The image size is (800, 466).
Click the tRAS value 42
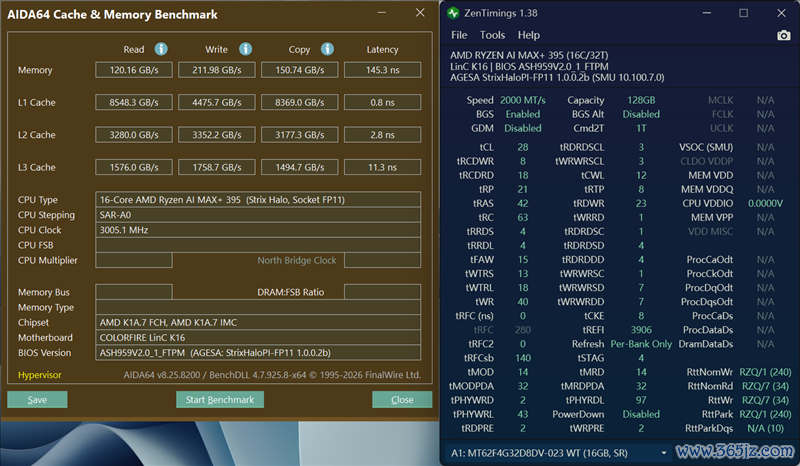click(x=522, y=203)
